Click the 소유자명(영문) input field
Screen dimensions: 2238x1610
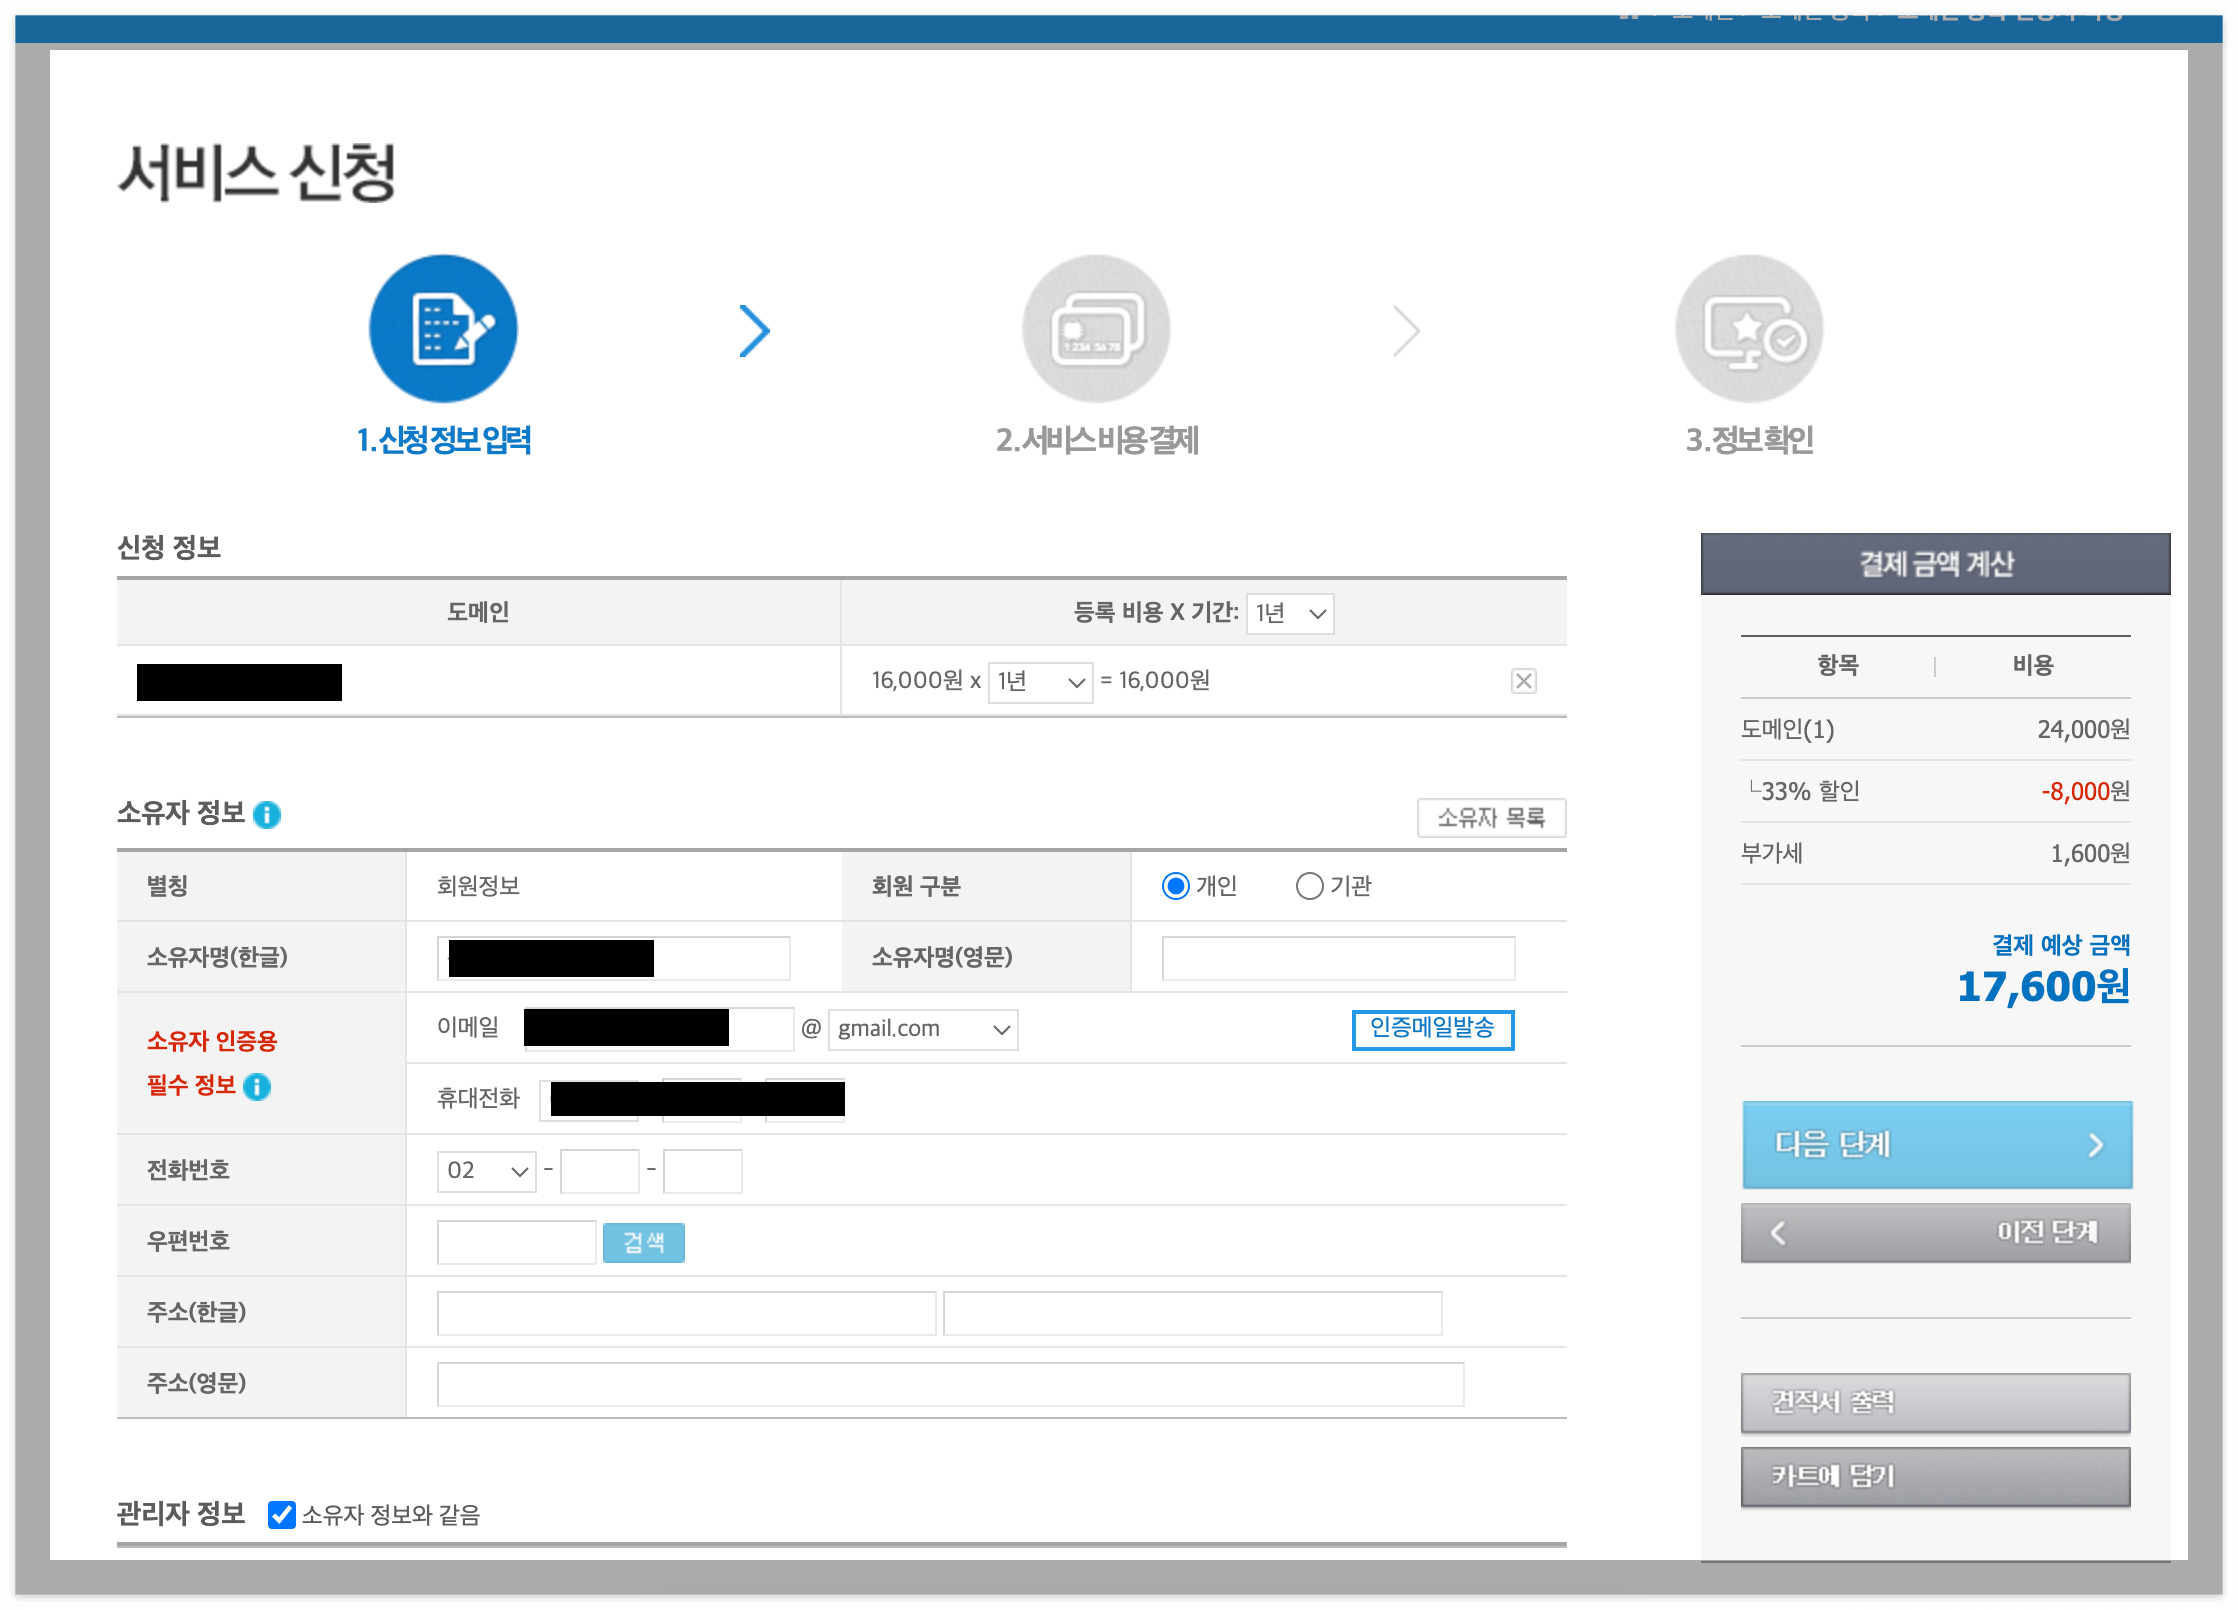[x=1337, y=958]
